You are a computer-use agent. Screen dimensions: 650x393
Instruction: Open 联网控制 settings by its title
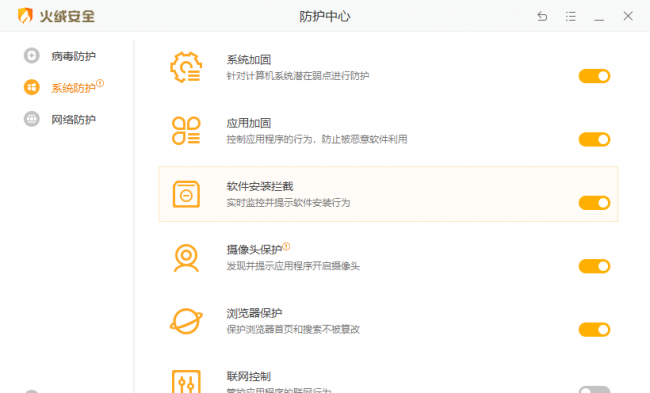coord(249,376)
